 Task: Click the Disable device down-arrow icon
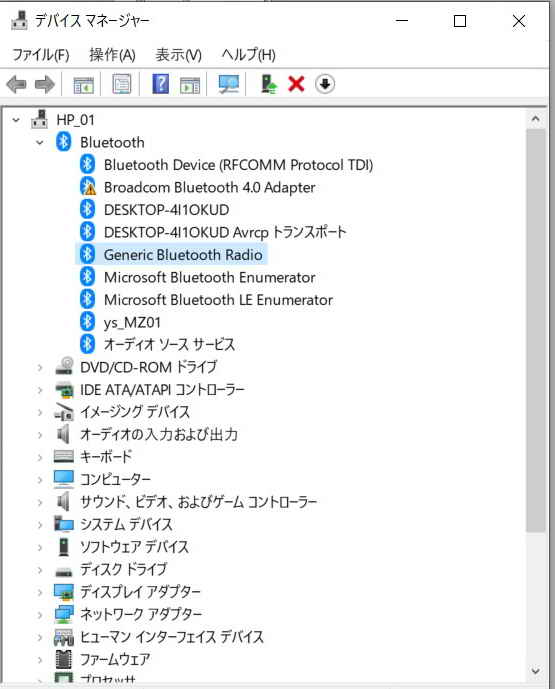[x=325, y=83]
